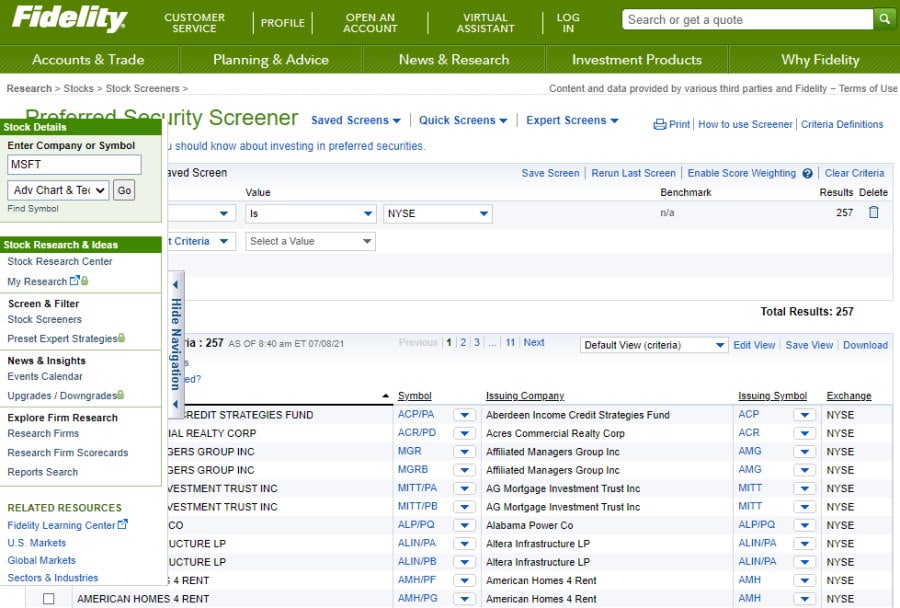Open issuer menu arrow in ALIN/PB row
This screenshot has height=608, width=900.
[804, 561]
